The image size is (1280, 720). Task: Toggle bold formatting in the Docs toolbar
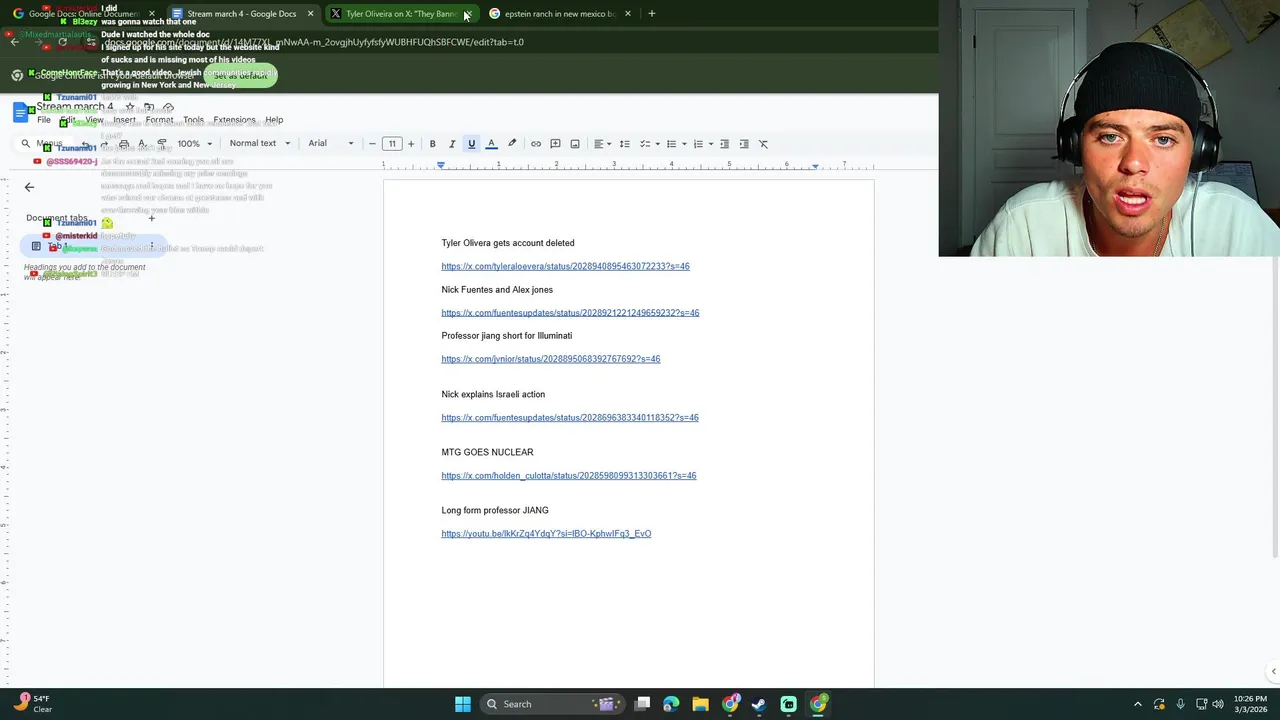pos(432,144)
